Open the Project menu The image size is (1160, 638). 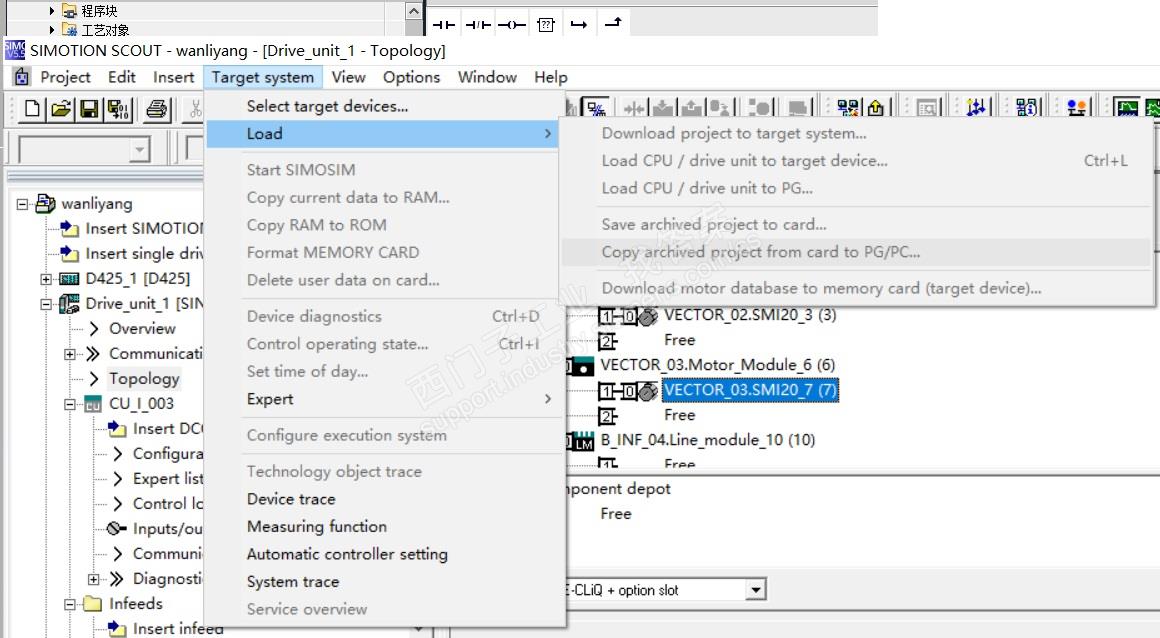(65, 77)
